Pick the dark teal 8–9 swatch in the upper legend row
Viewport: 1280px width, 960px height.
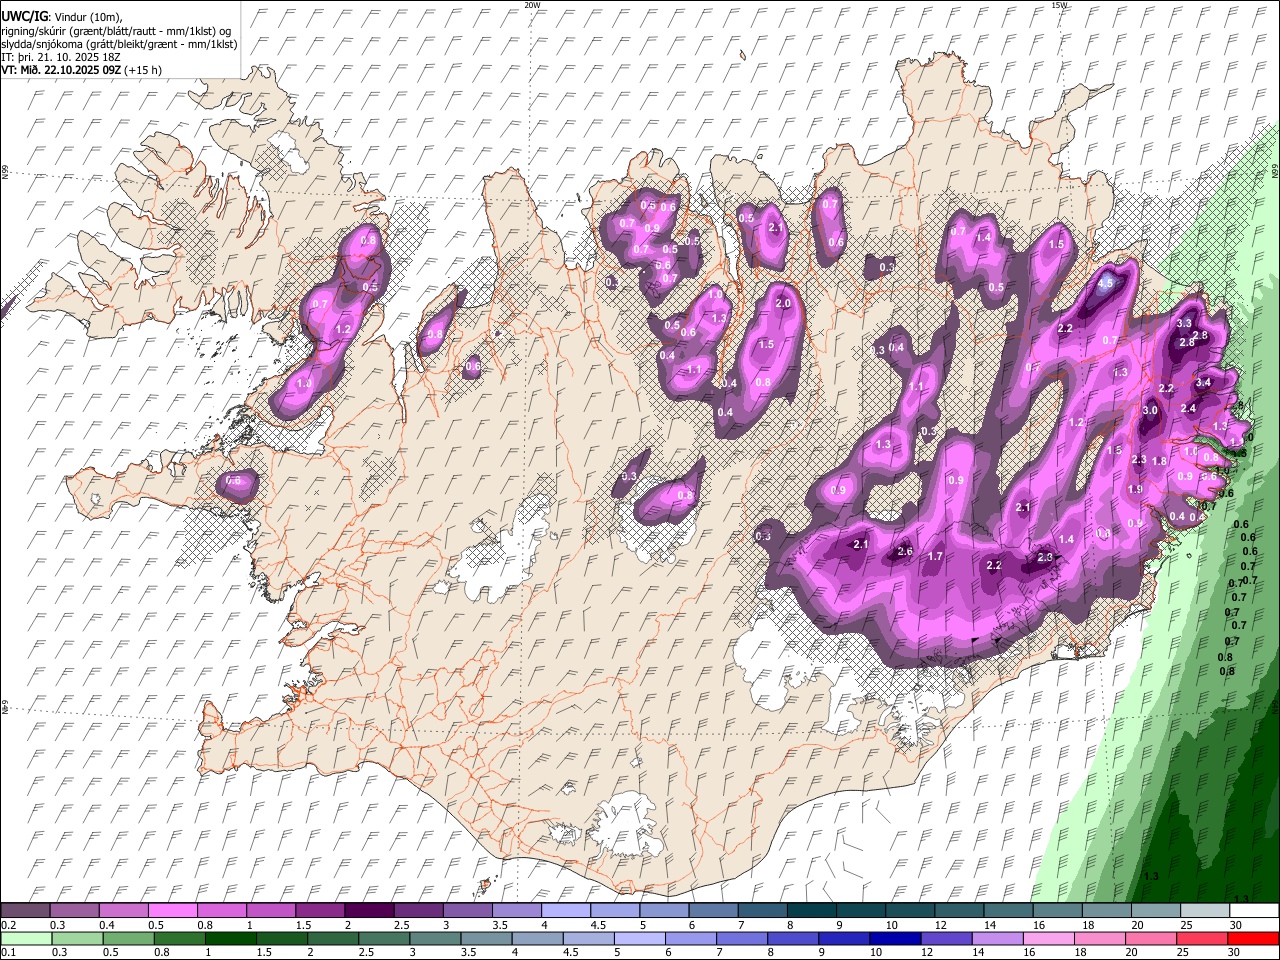click(x=813, y=910)
